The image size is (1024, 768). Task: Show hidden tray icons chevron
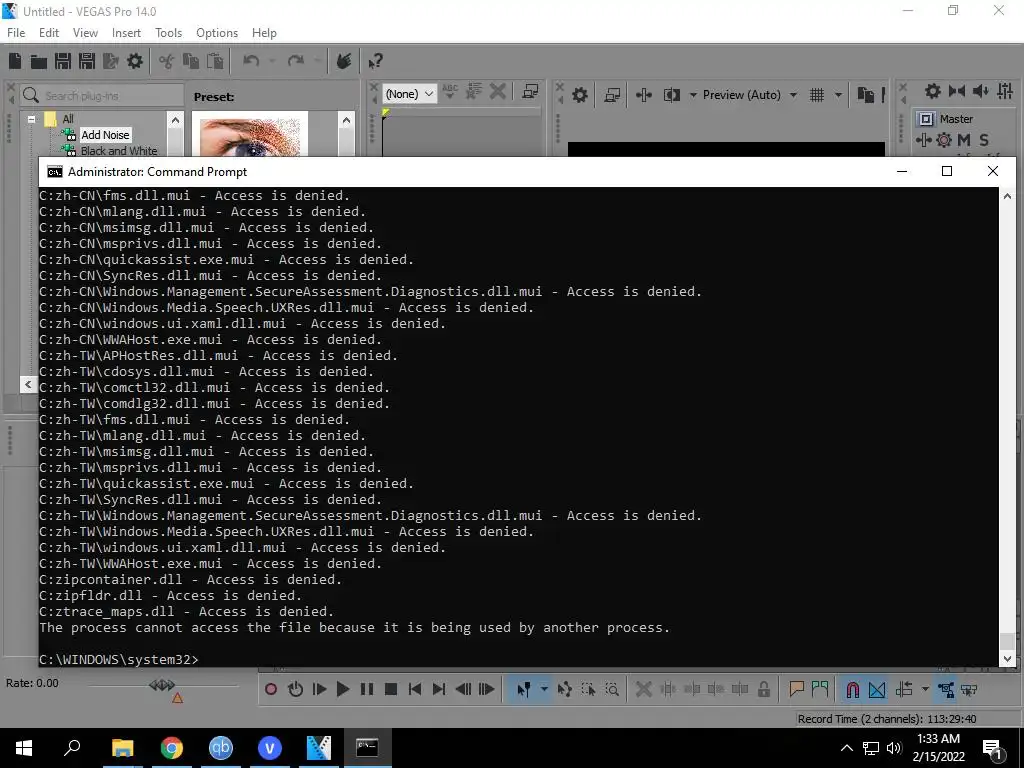(846, 748)
